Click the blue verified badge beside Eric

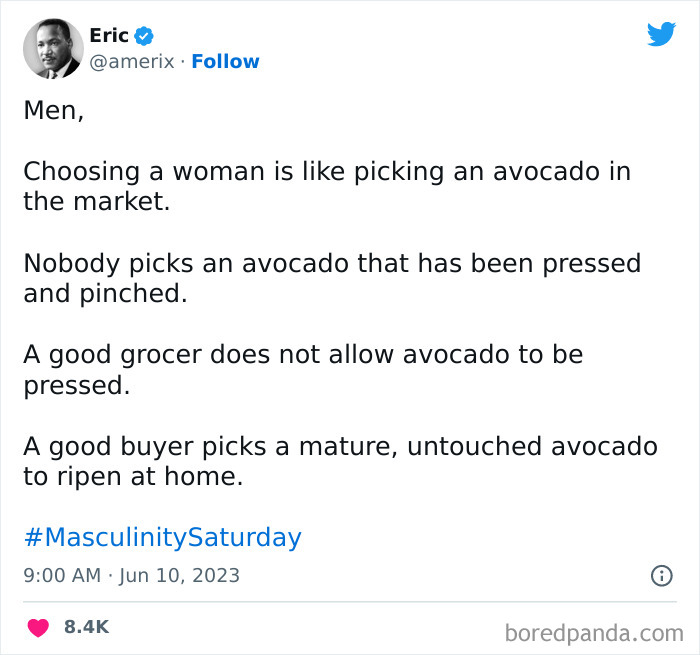[144, 36]
